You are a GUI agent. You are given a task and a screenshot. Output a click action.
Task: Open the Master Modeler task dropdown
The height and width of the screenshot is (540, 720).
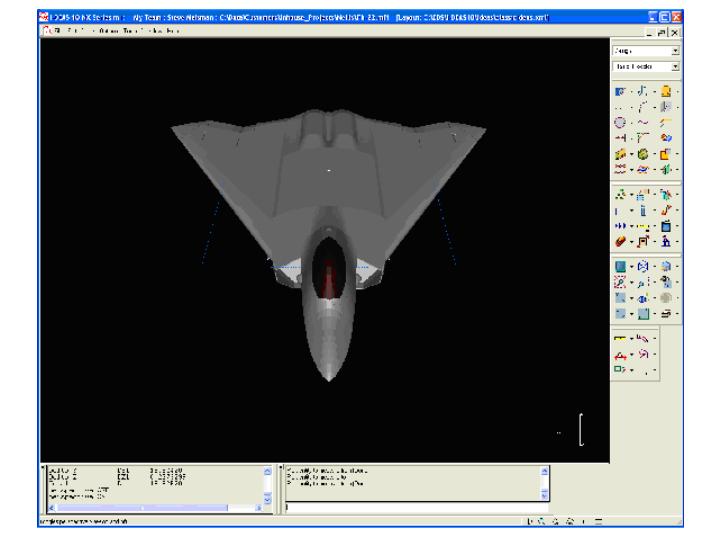(x=675, y=67)
